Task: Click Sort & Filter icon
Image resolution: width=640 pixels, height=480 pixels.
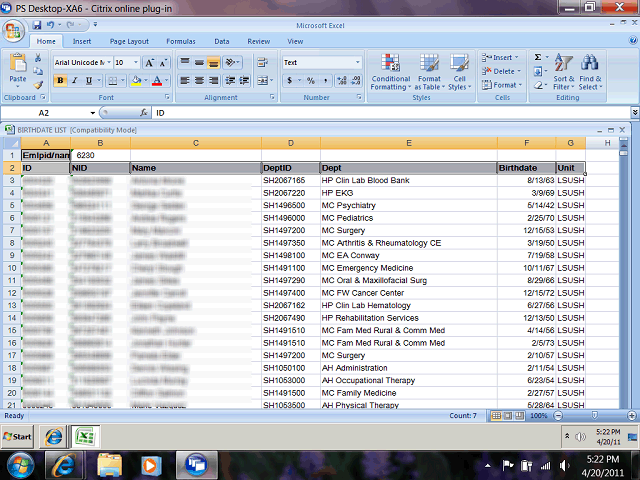Action: (x=564, y=72)
